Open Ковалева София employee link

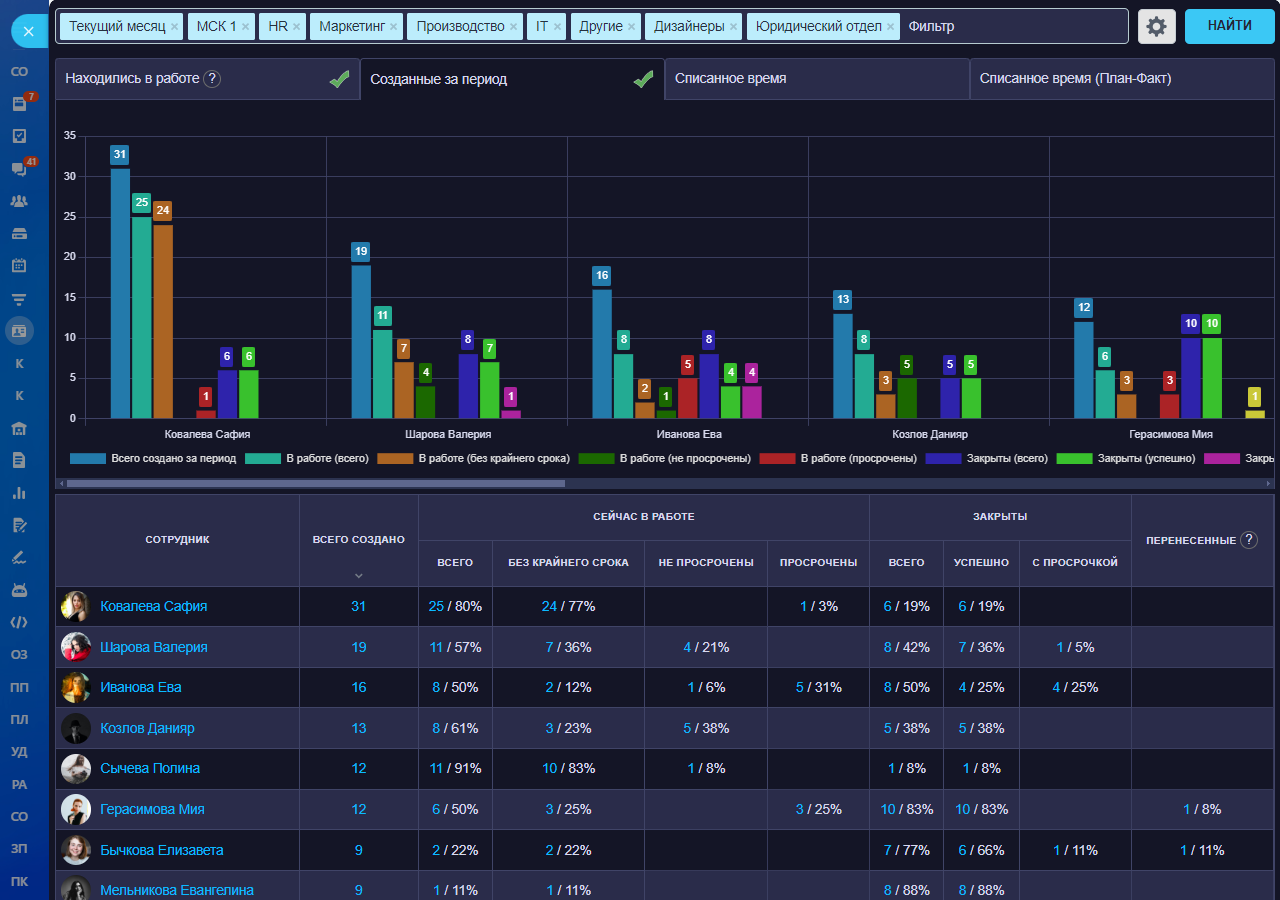[154, 606]
